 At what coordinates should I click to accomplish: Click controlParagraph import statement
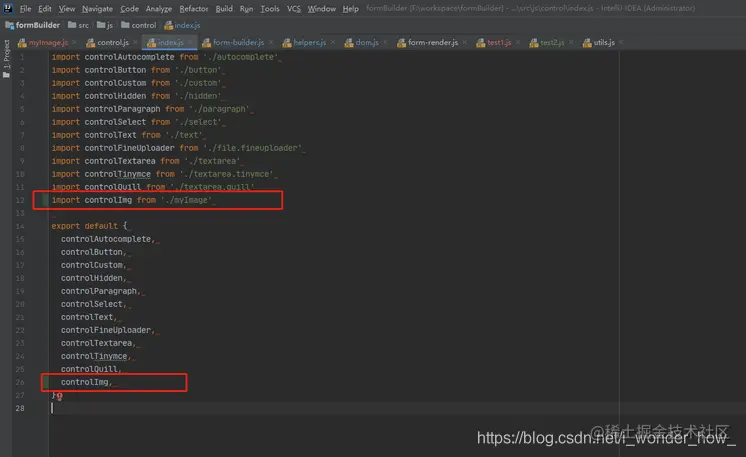tap(150, 109)
